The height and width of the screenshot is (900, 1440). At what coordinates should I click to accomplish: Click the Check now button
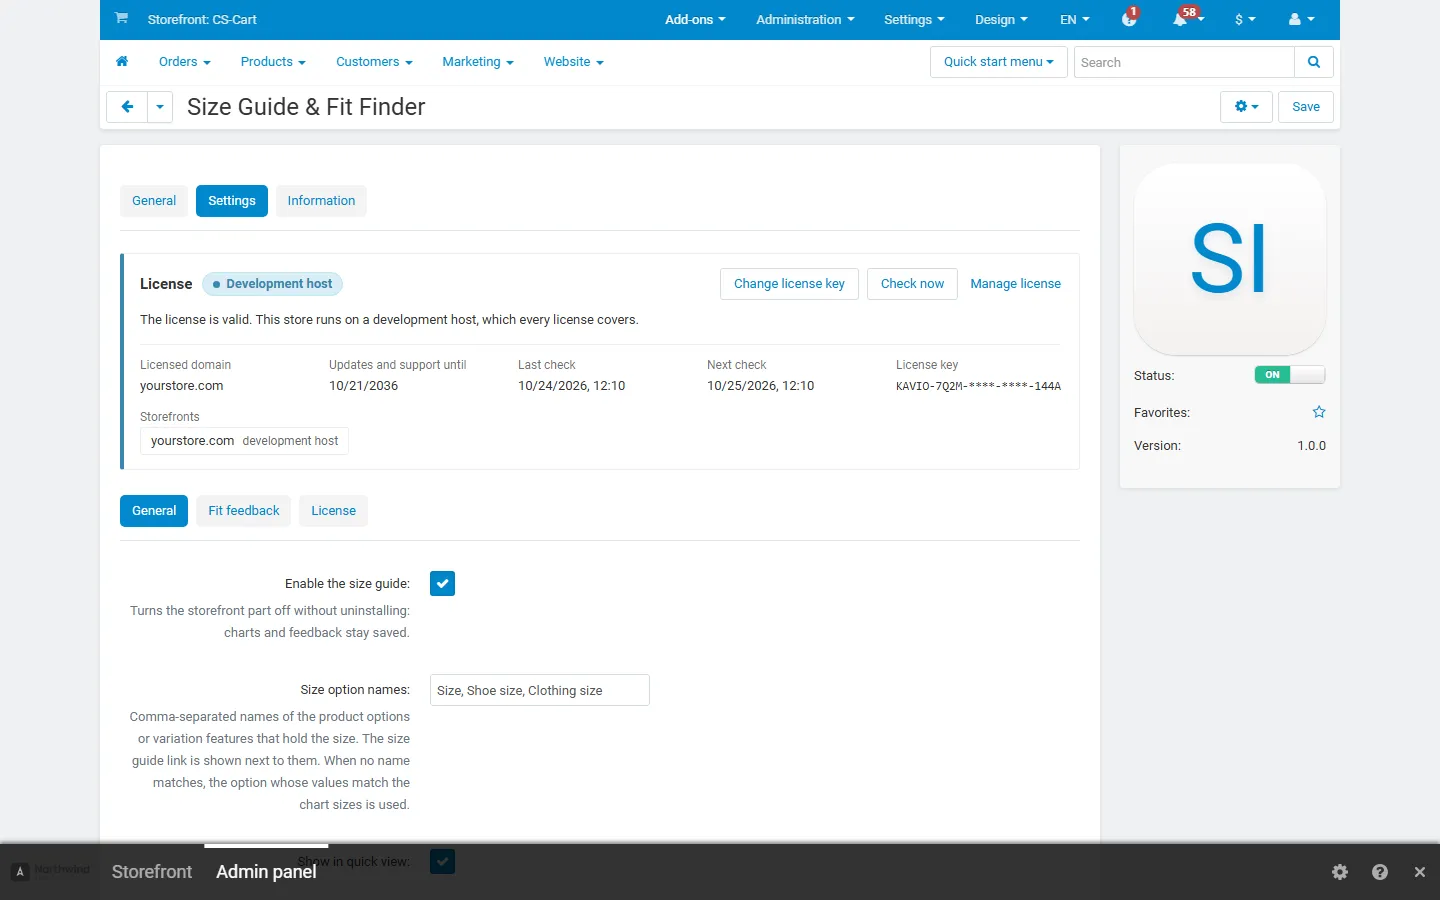(912, 284)
